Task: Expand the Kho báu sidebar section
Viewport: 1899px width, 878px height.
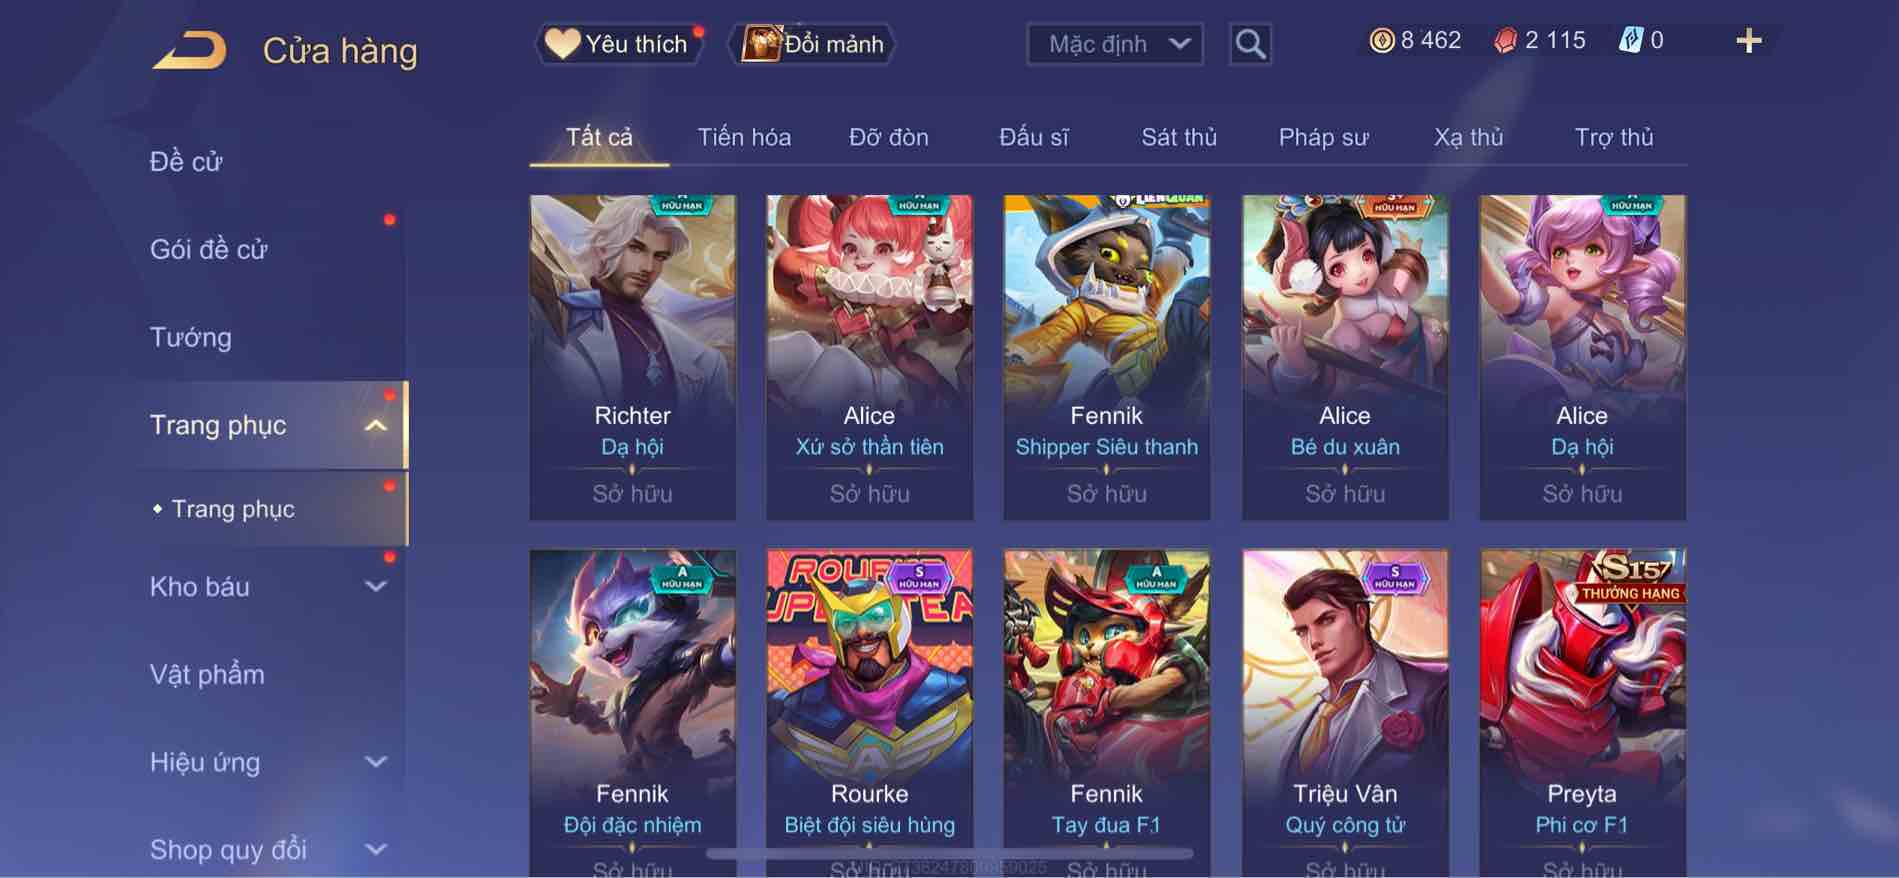Action: point(376,587)
